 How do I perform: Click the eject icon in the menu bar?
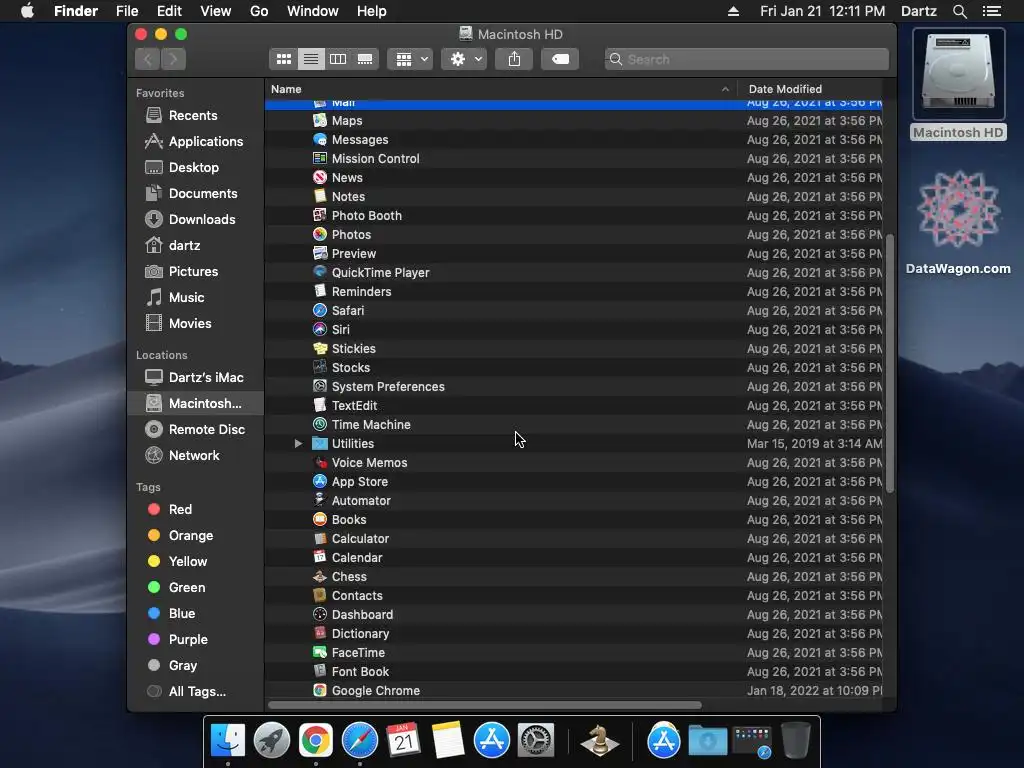pos(733,11)
